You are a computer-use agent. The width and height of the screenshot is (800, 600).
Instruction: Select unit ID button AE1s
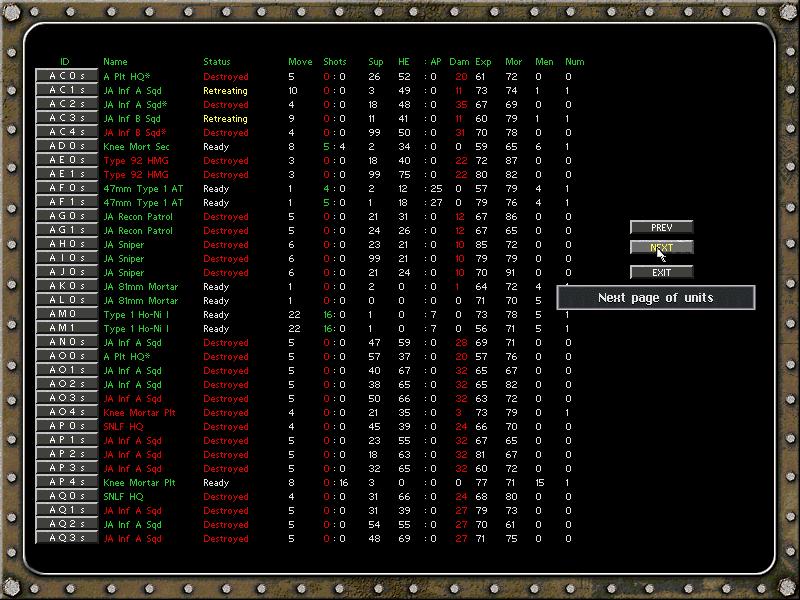(x=67, y=174)
